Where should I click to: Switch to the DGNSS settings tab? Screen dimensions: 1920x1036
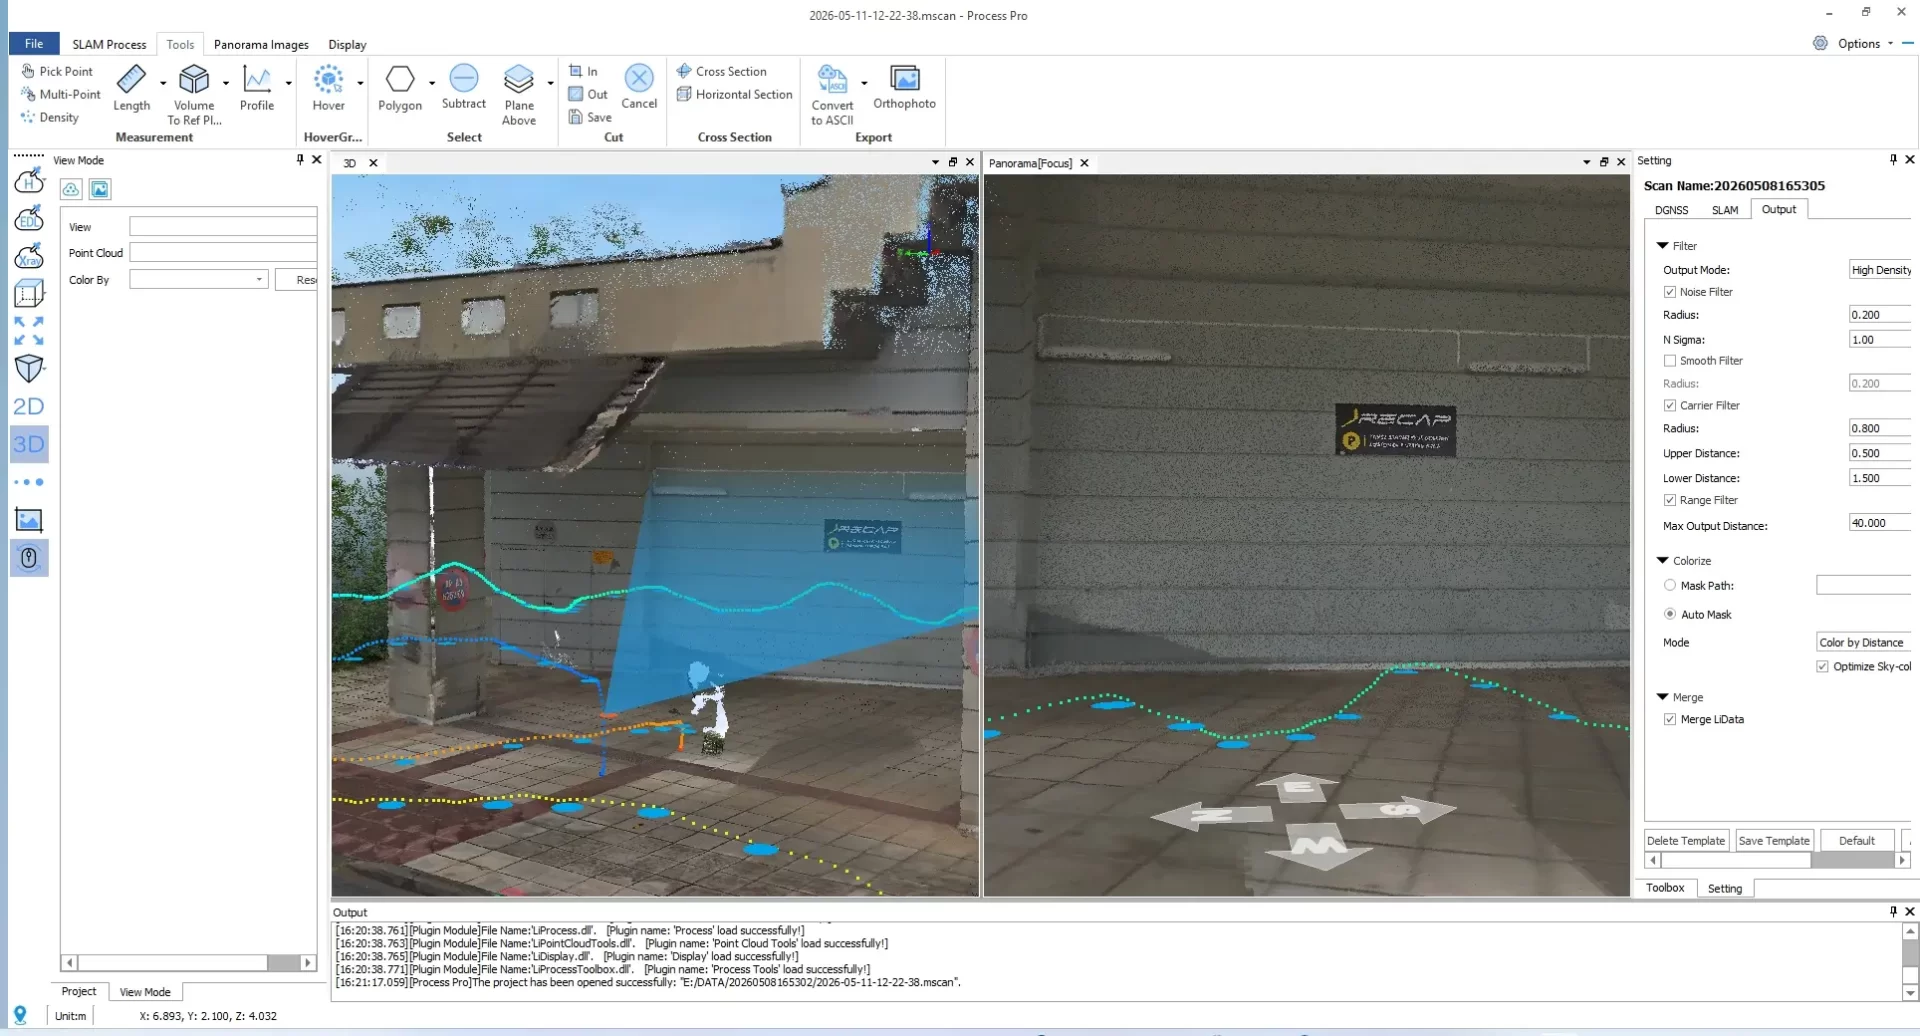click(1671, 210)
